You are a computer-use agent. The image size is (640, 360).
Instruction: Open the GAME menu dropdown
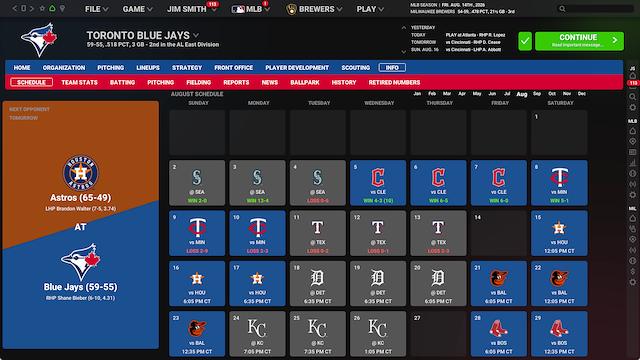[x=138, y=9]
